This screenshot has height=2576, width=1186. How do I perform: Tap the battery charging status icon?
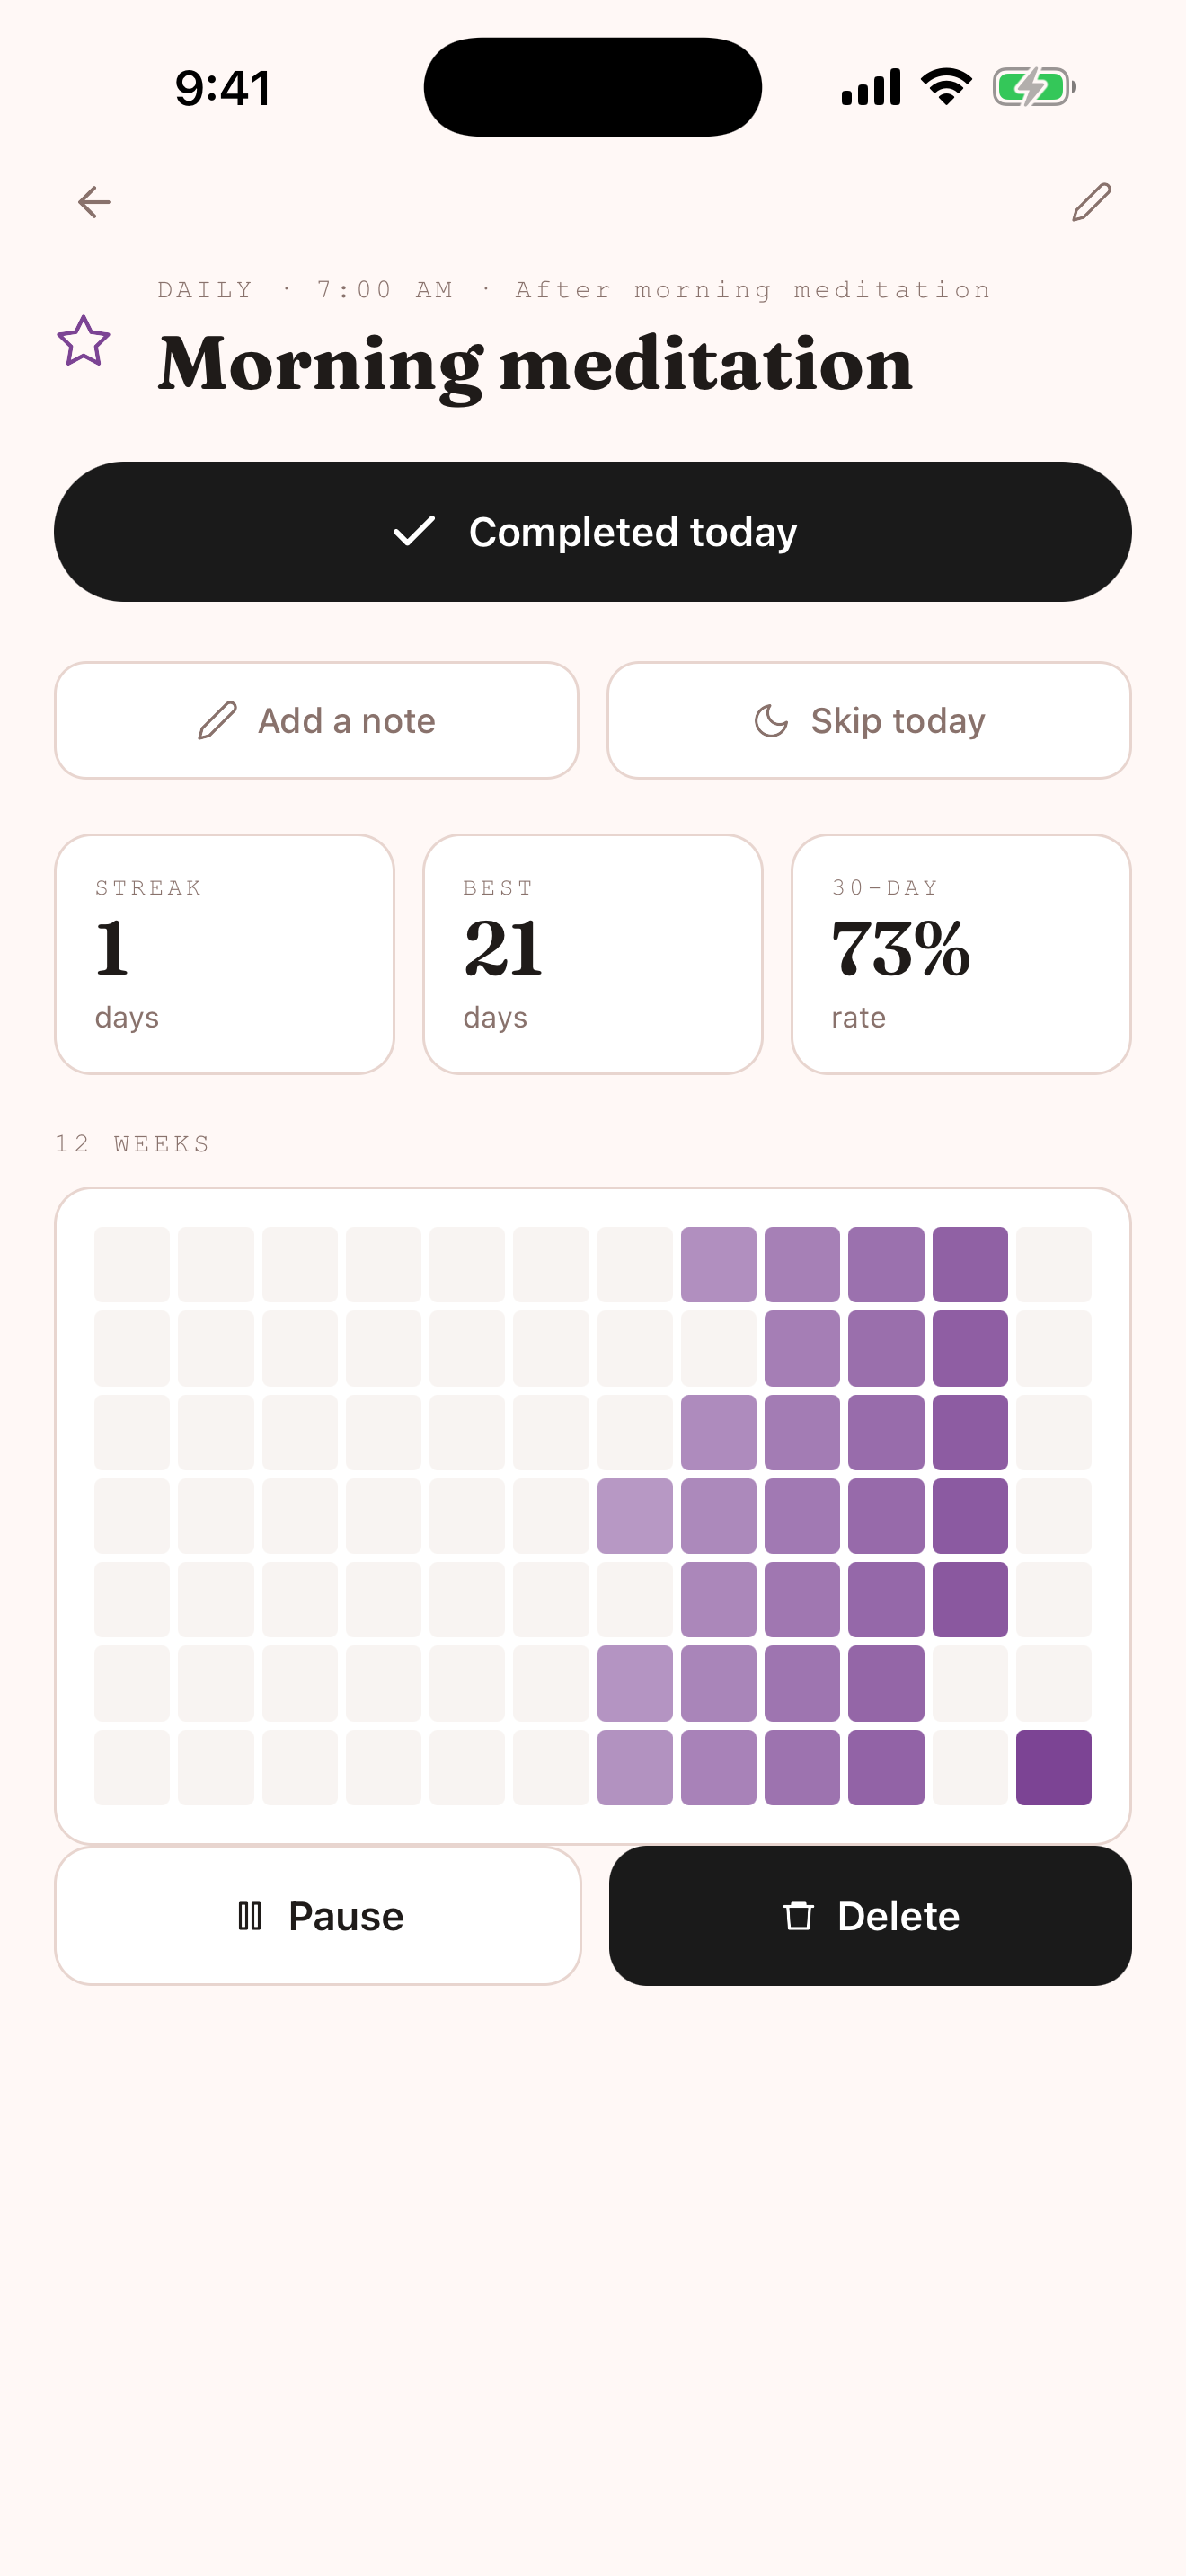[x=1034, y=87]
